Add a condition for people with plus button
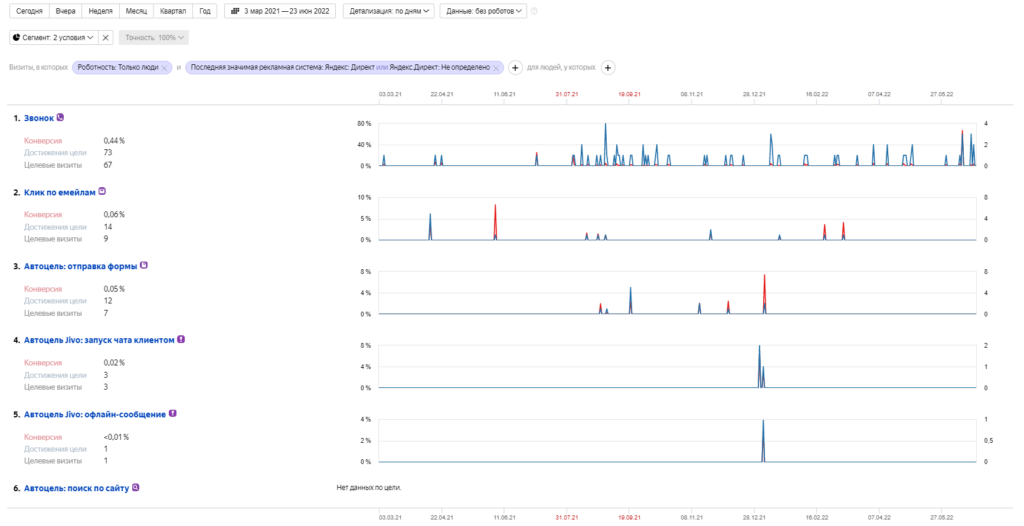The image size is (1024, 526). tap(607, 67)
